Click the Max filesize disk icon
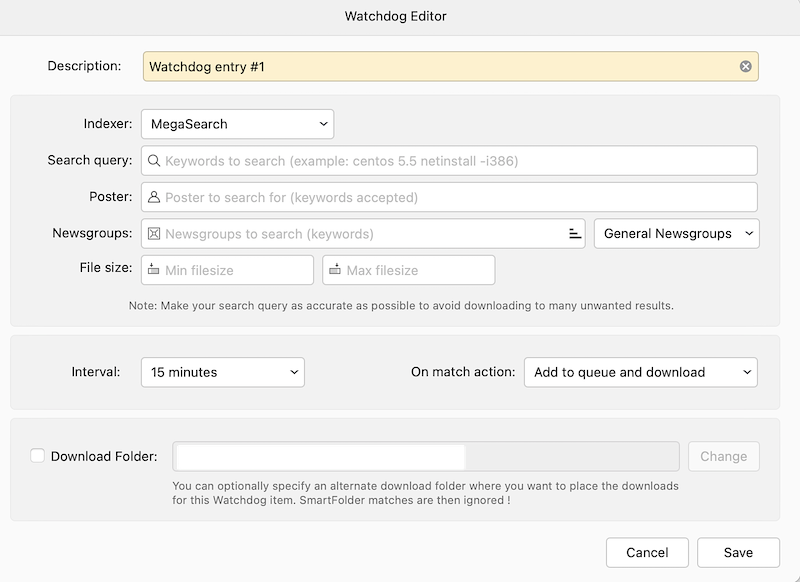The width and height of the screenshot is (800, 582). pos(335,270)
